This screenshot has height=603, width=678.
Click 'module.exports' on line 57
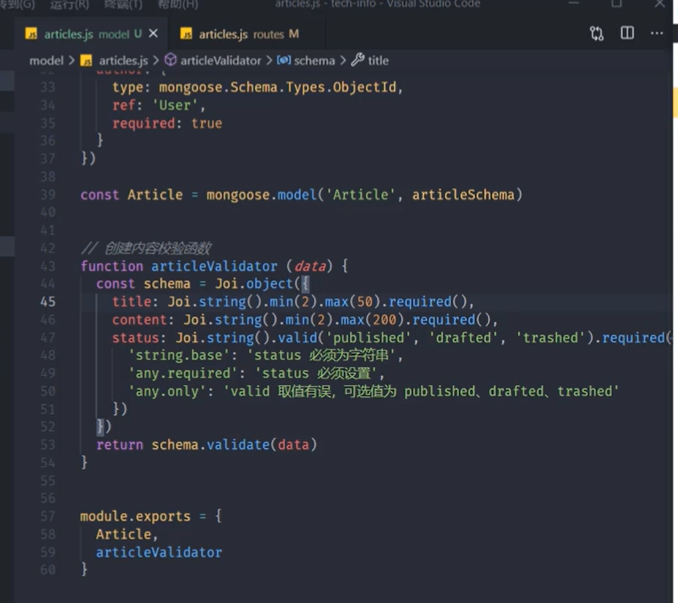point(135,516)
